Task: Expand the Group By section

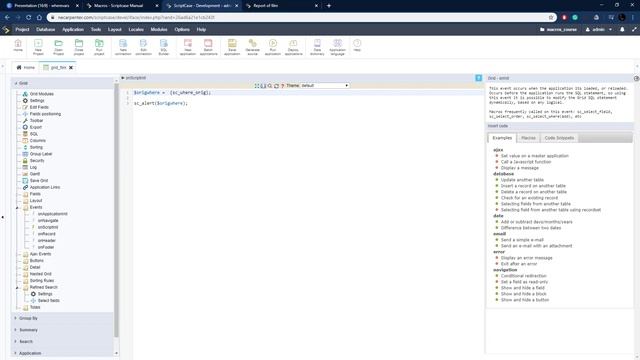Action: [x=62, y=318]
